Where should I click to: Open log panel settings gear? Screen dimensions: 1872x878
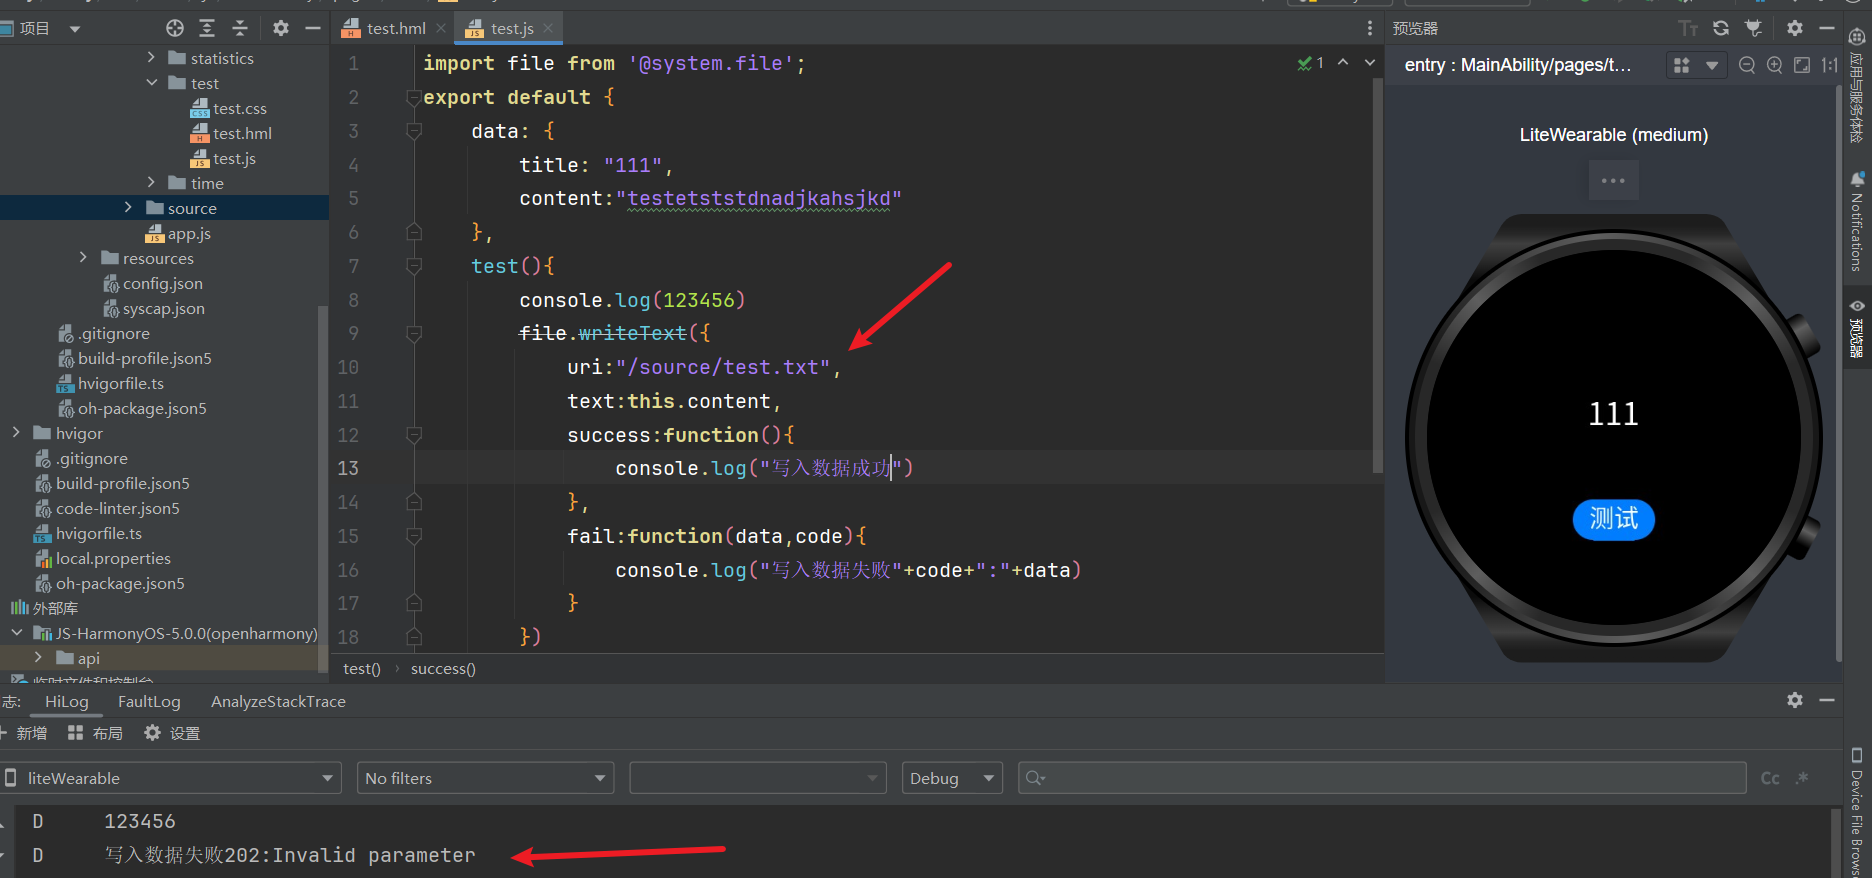tap(1795, 700)
